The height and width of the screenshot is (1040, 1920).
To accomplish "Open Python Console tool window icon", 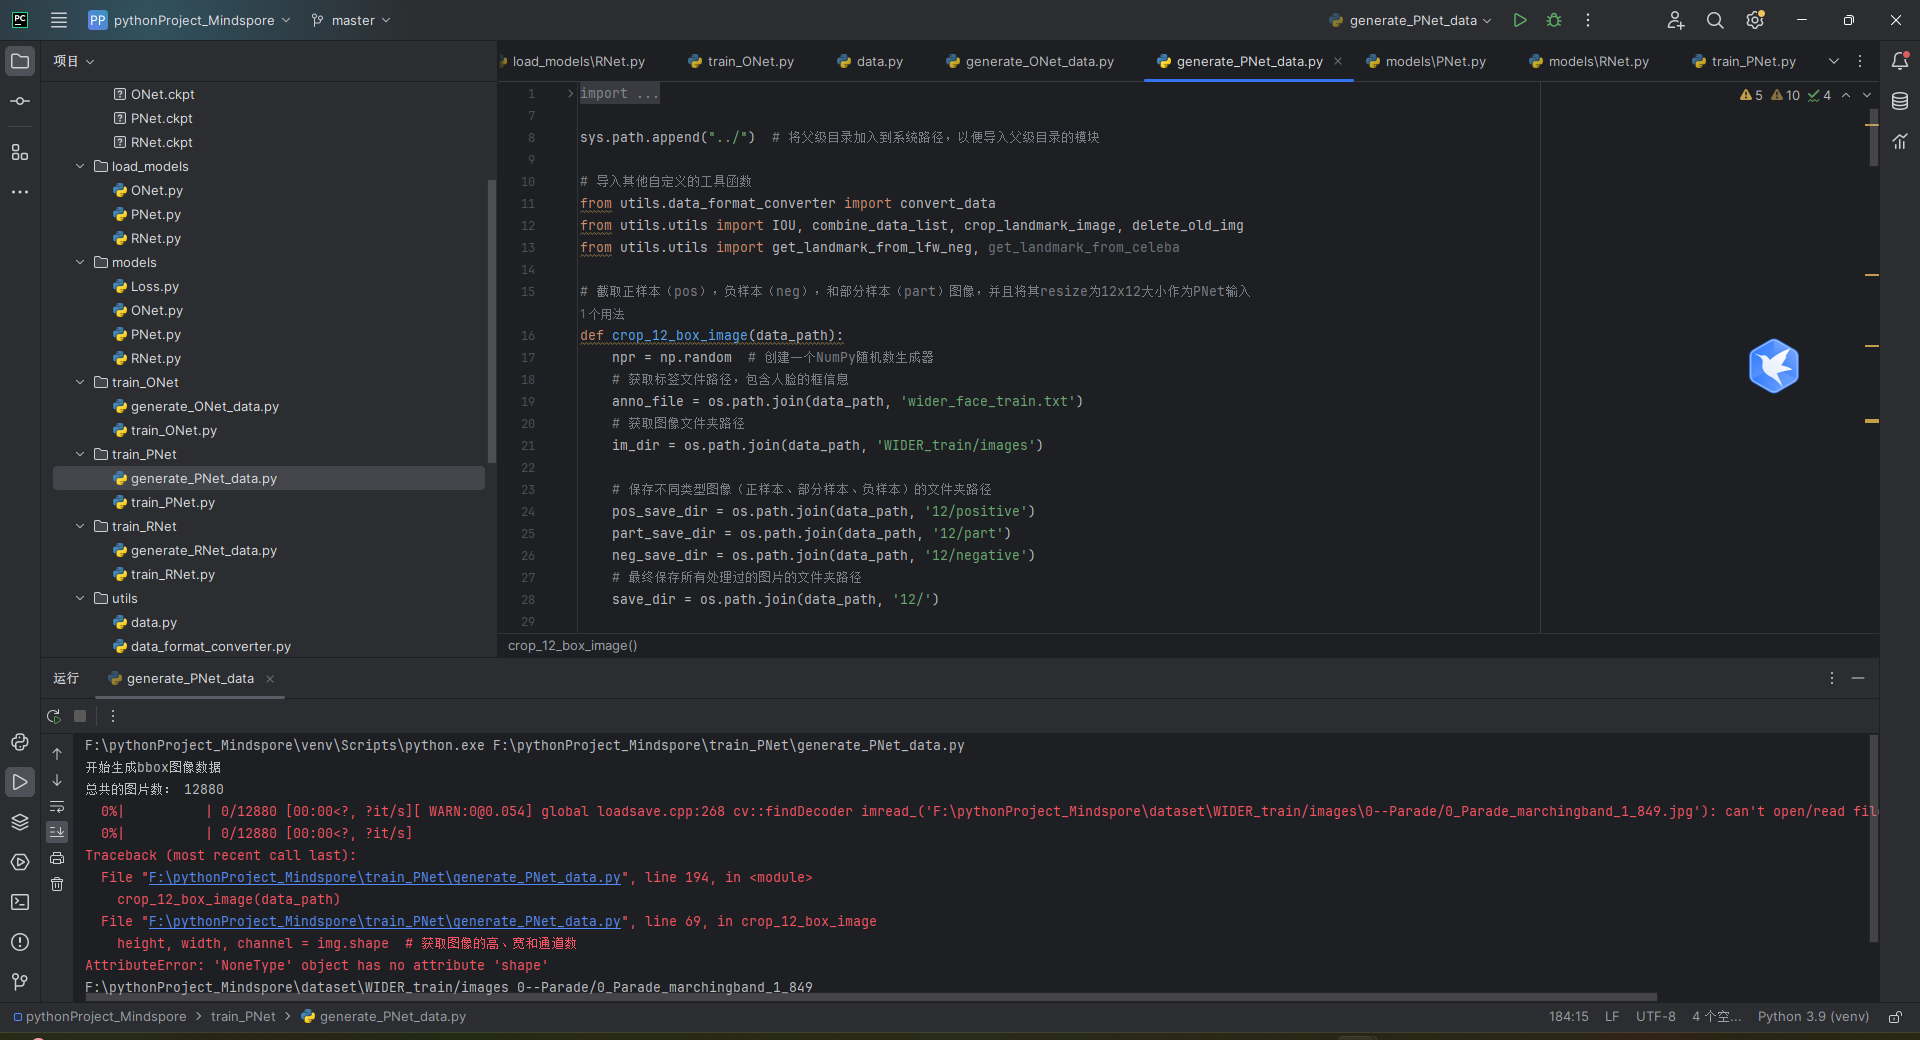I will 20,742.
